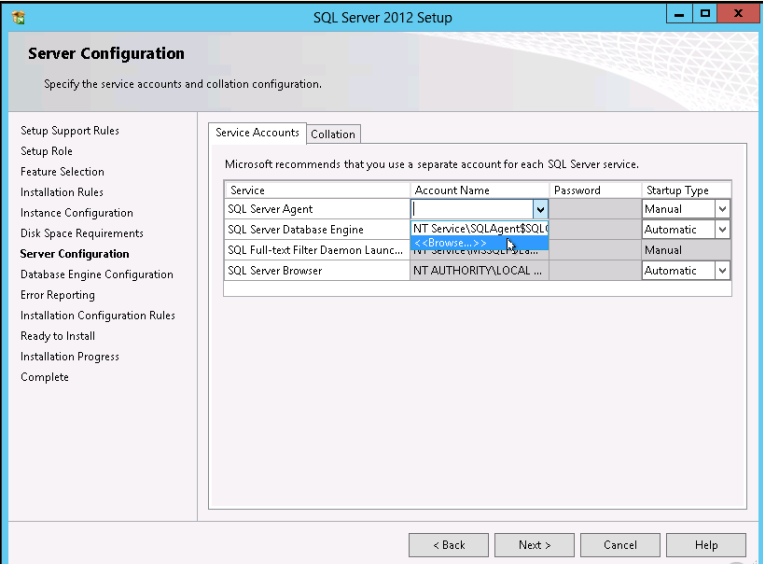Open SQL Server Agent account name dropdown arrow
Image resolution: width=763 pixels, height=564 pixels.
[x=540, y=210]
